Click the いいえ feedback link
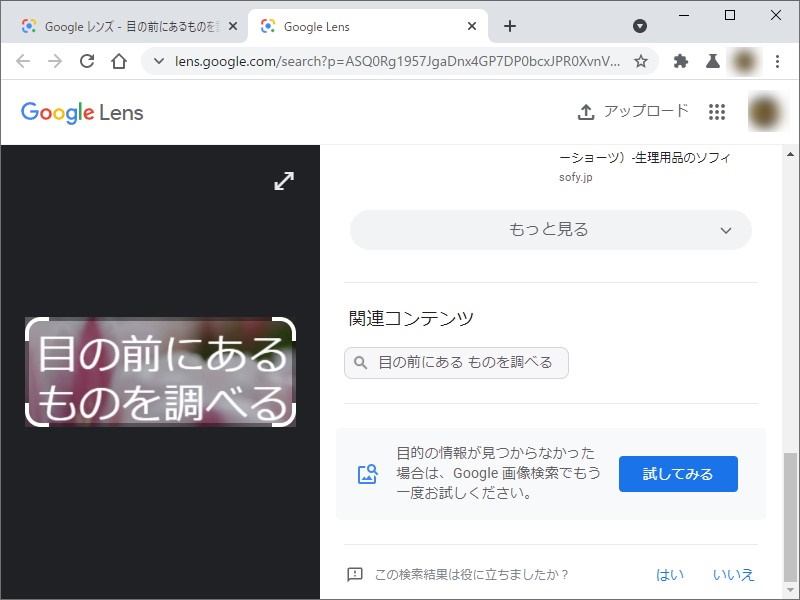The image size is (800, 600). pos(733,575)
